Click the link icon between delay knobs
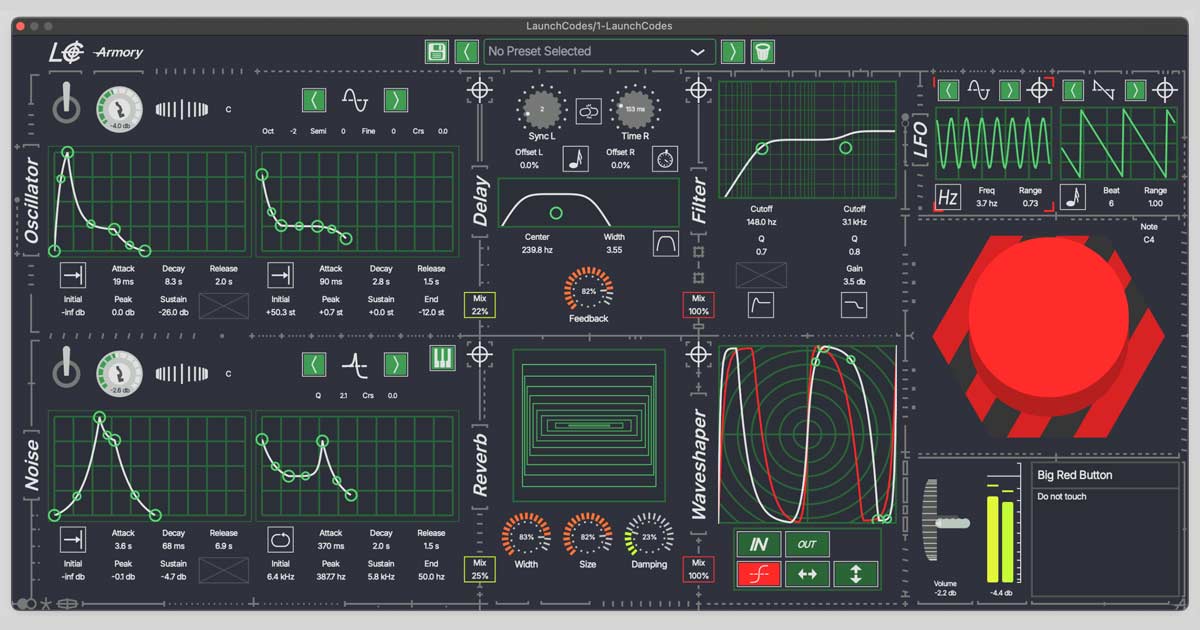This screenshot has width=1200, height=630. tap(588, 110)
